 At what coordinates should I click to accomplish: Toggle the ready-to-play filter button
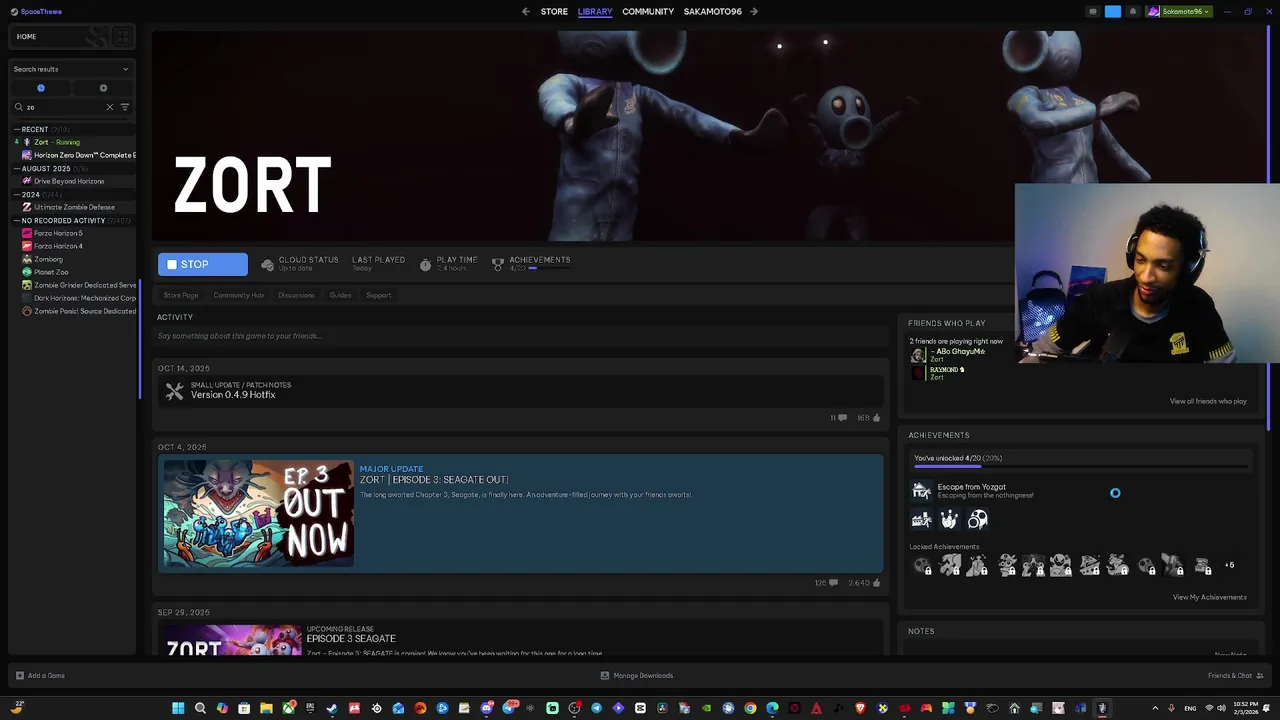[103, 88]
